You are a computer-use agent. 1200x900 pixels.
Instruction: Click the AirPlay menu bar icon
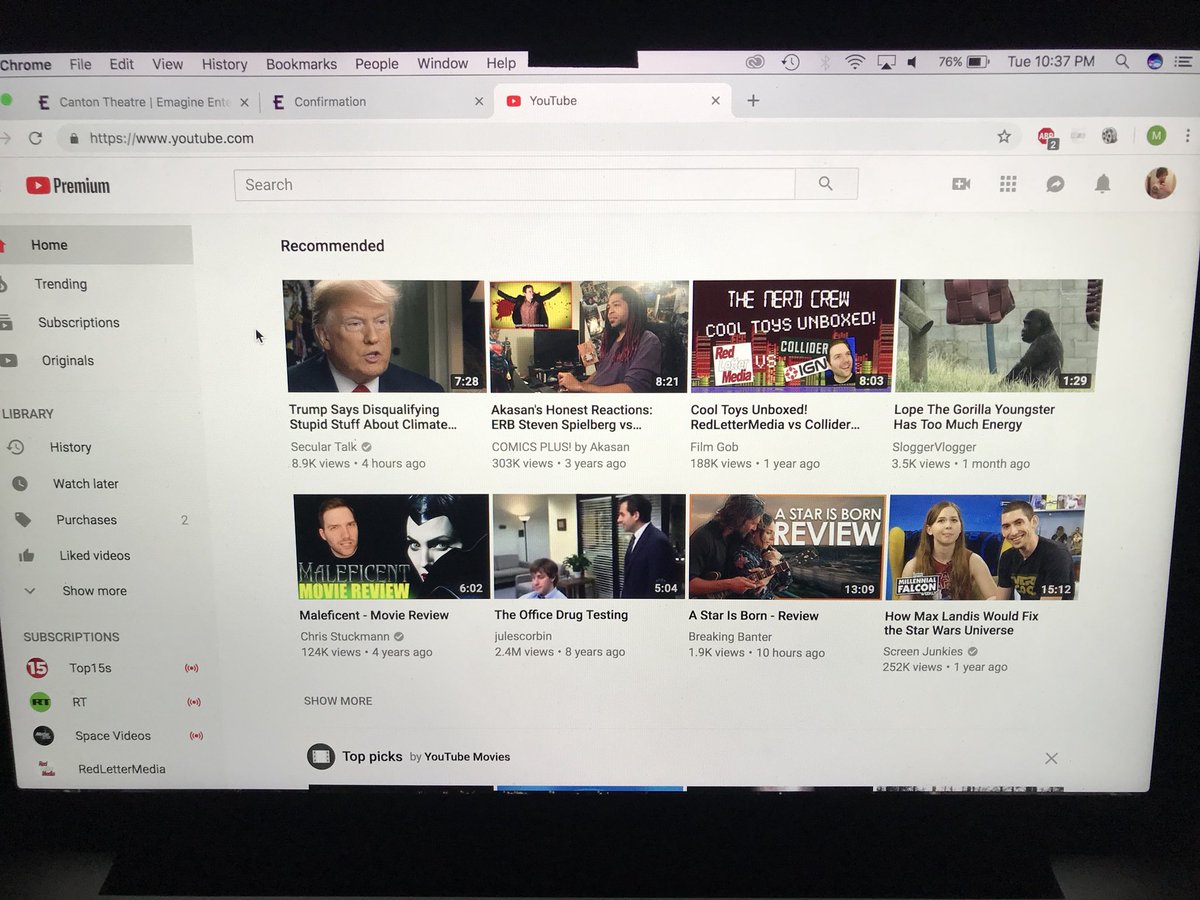click(x=885, y=62)
